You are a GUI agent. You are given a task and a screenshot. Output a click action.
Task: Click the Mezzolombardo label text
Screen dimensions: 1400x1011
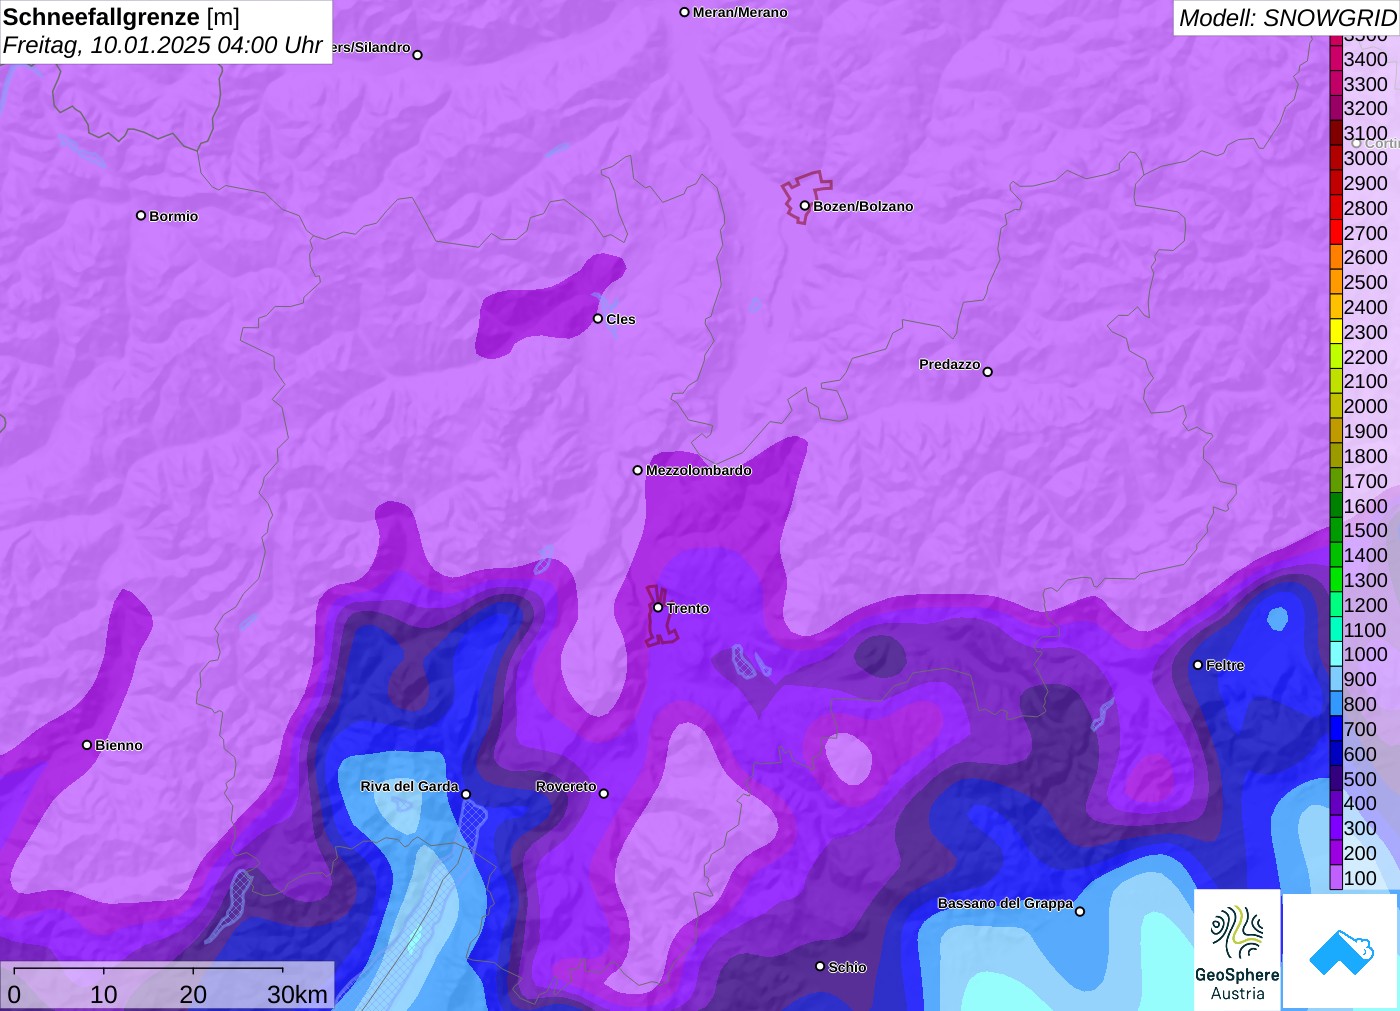point(699,470)
